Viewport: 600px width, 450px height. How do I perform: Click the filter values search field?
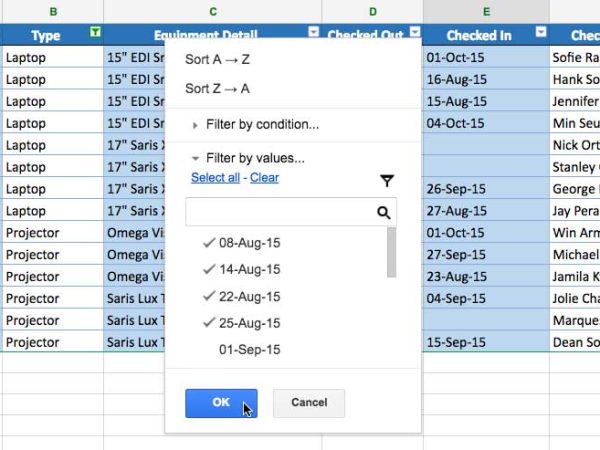point(280,213)
